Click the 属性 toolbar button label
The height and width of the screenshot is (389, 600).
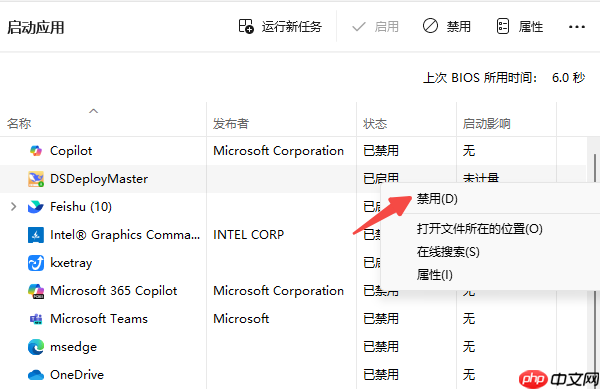click(x=531, y=26)
